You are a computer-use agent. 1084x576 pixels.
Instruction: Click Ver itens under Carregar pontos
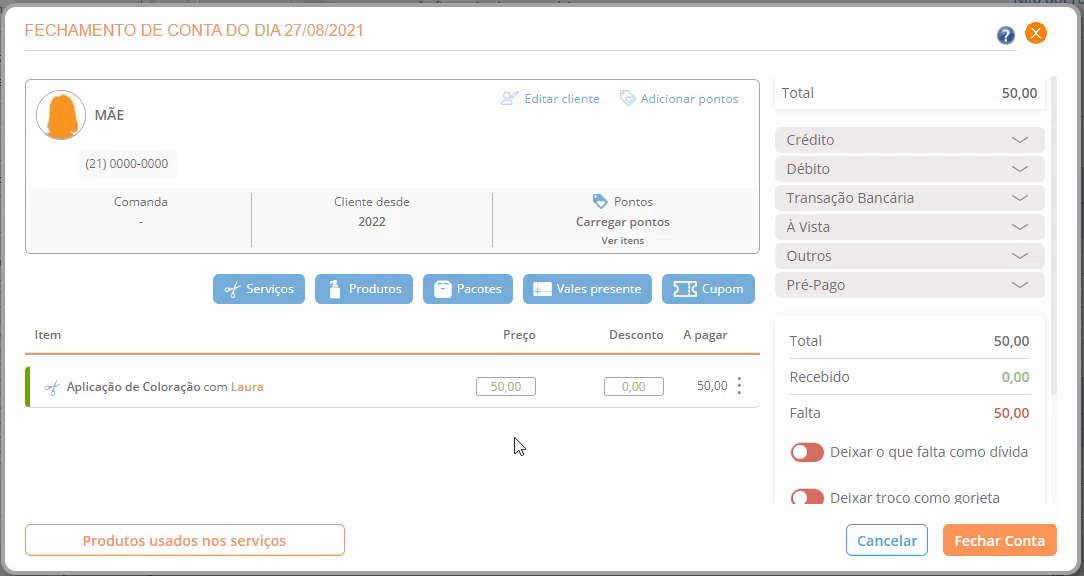(622, 240)
